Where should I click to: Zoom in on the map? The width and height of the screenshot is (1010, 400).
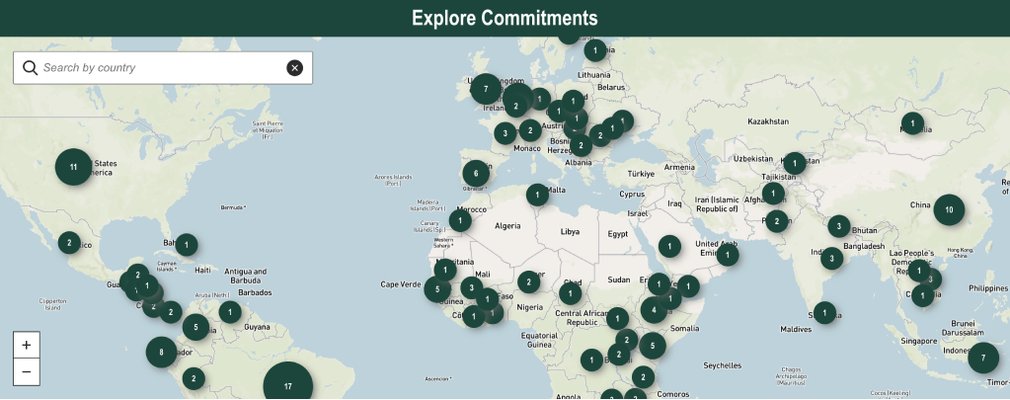[x=26, y=345]
